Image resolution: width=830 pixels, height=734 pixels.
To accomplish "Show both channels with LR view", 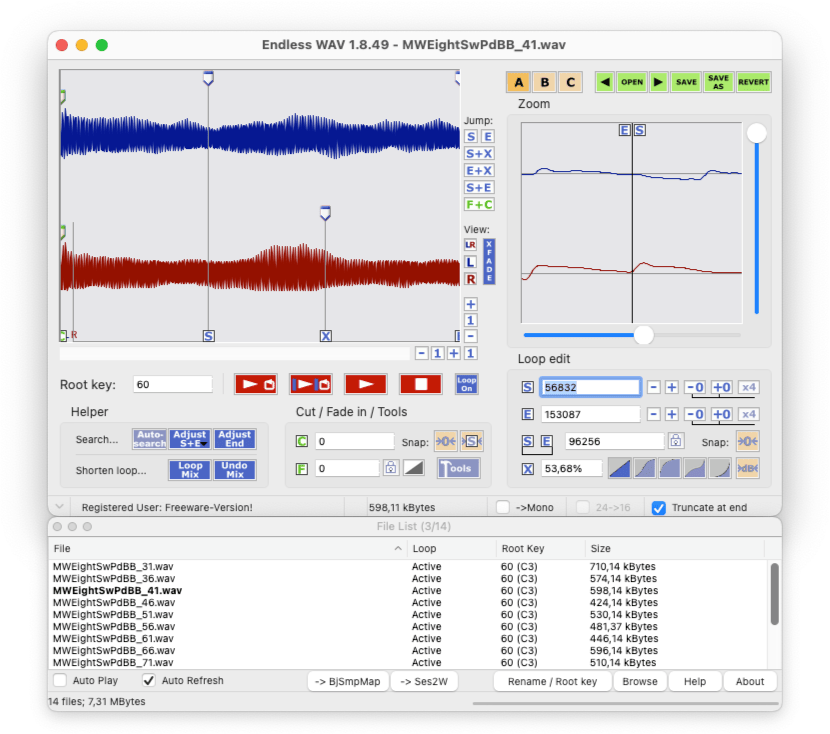I will tap(470, 245).
